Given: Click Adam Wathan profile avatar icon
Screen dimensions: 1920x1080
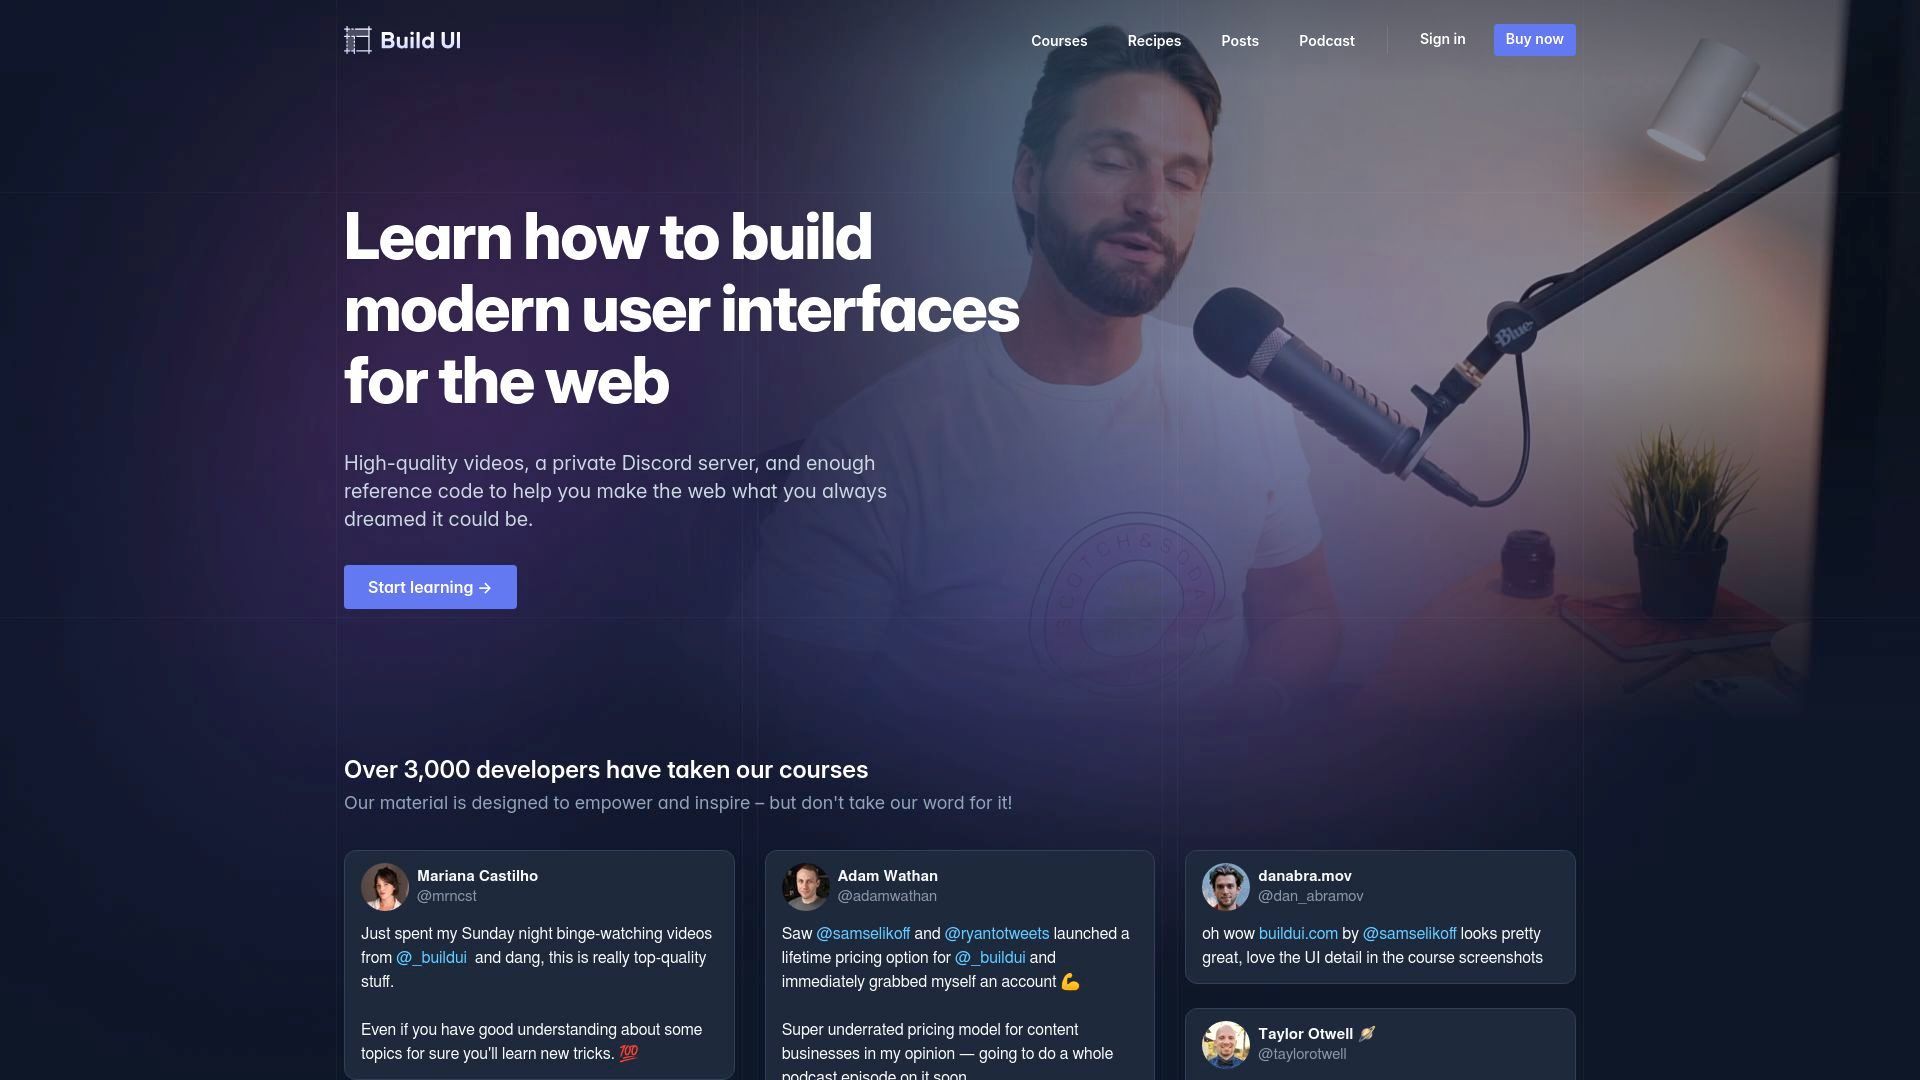Looking at the screenshot, I should [x=804, y=886].
